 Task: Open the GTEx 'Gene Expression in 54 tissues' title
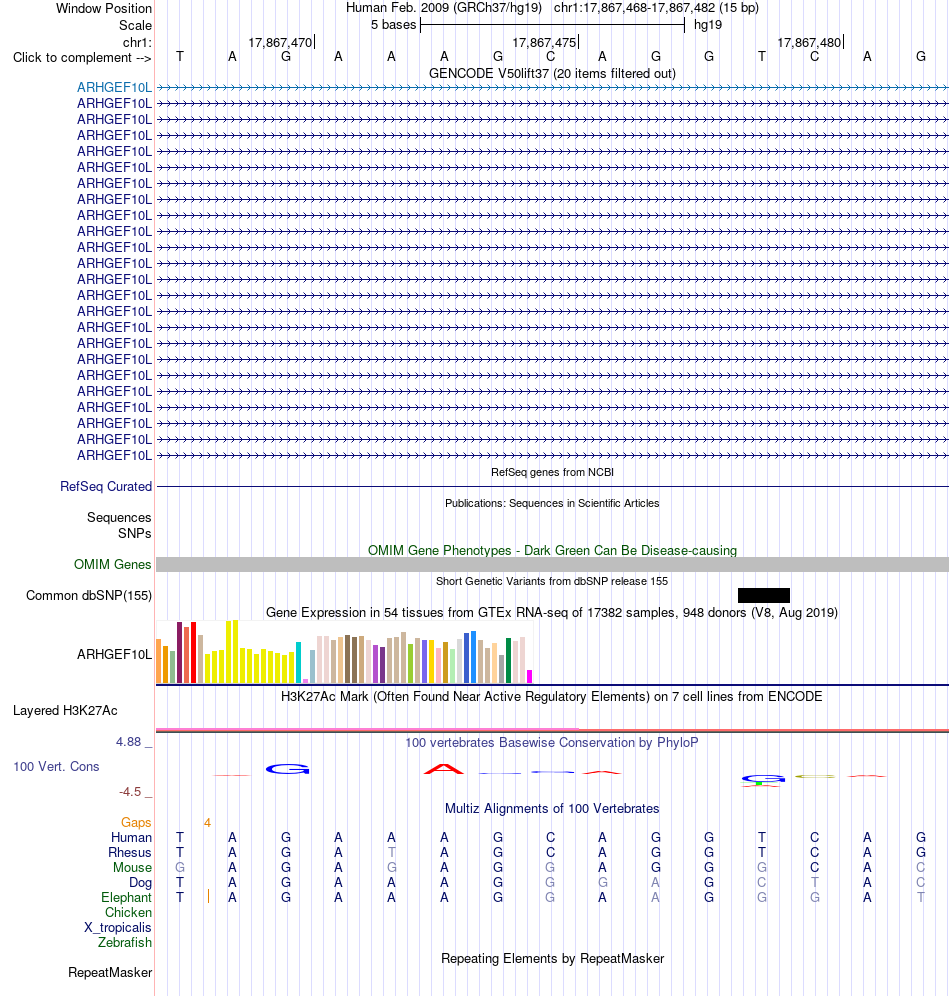point(552,612)
